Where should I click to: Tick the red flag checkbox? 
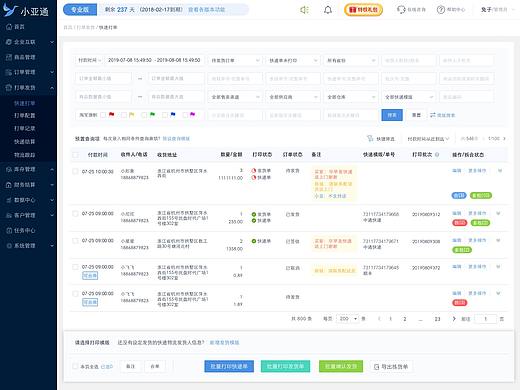click(103, 115)
